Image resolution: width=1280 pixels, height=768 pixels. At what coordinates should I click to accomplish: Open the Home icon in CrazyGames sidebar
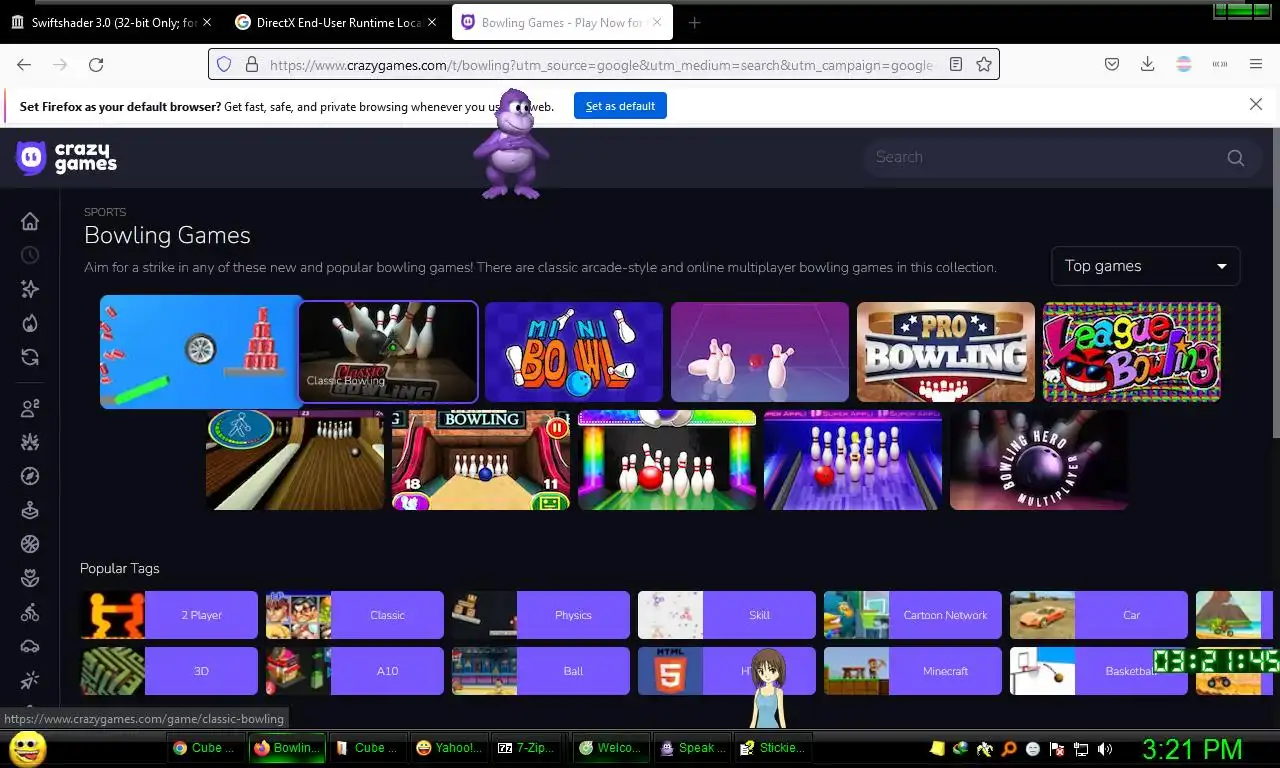(x=30, y=221)
